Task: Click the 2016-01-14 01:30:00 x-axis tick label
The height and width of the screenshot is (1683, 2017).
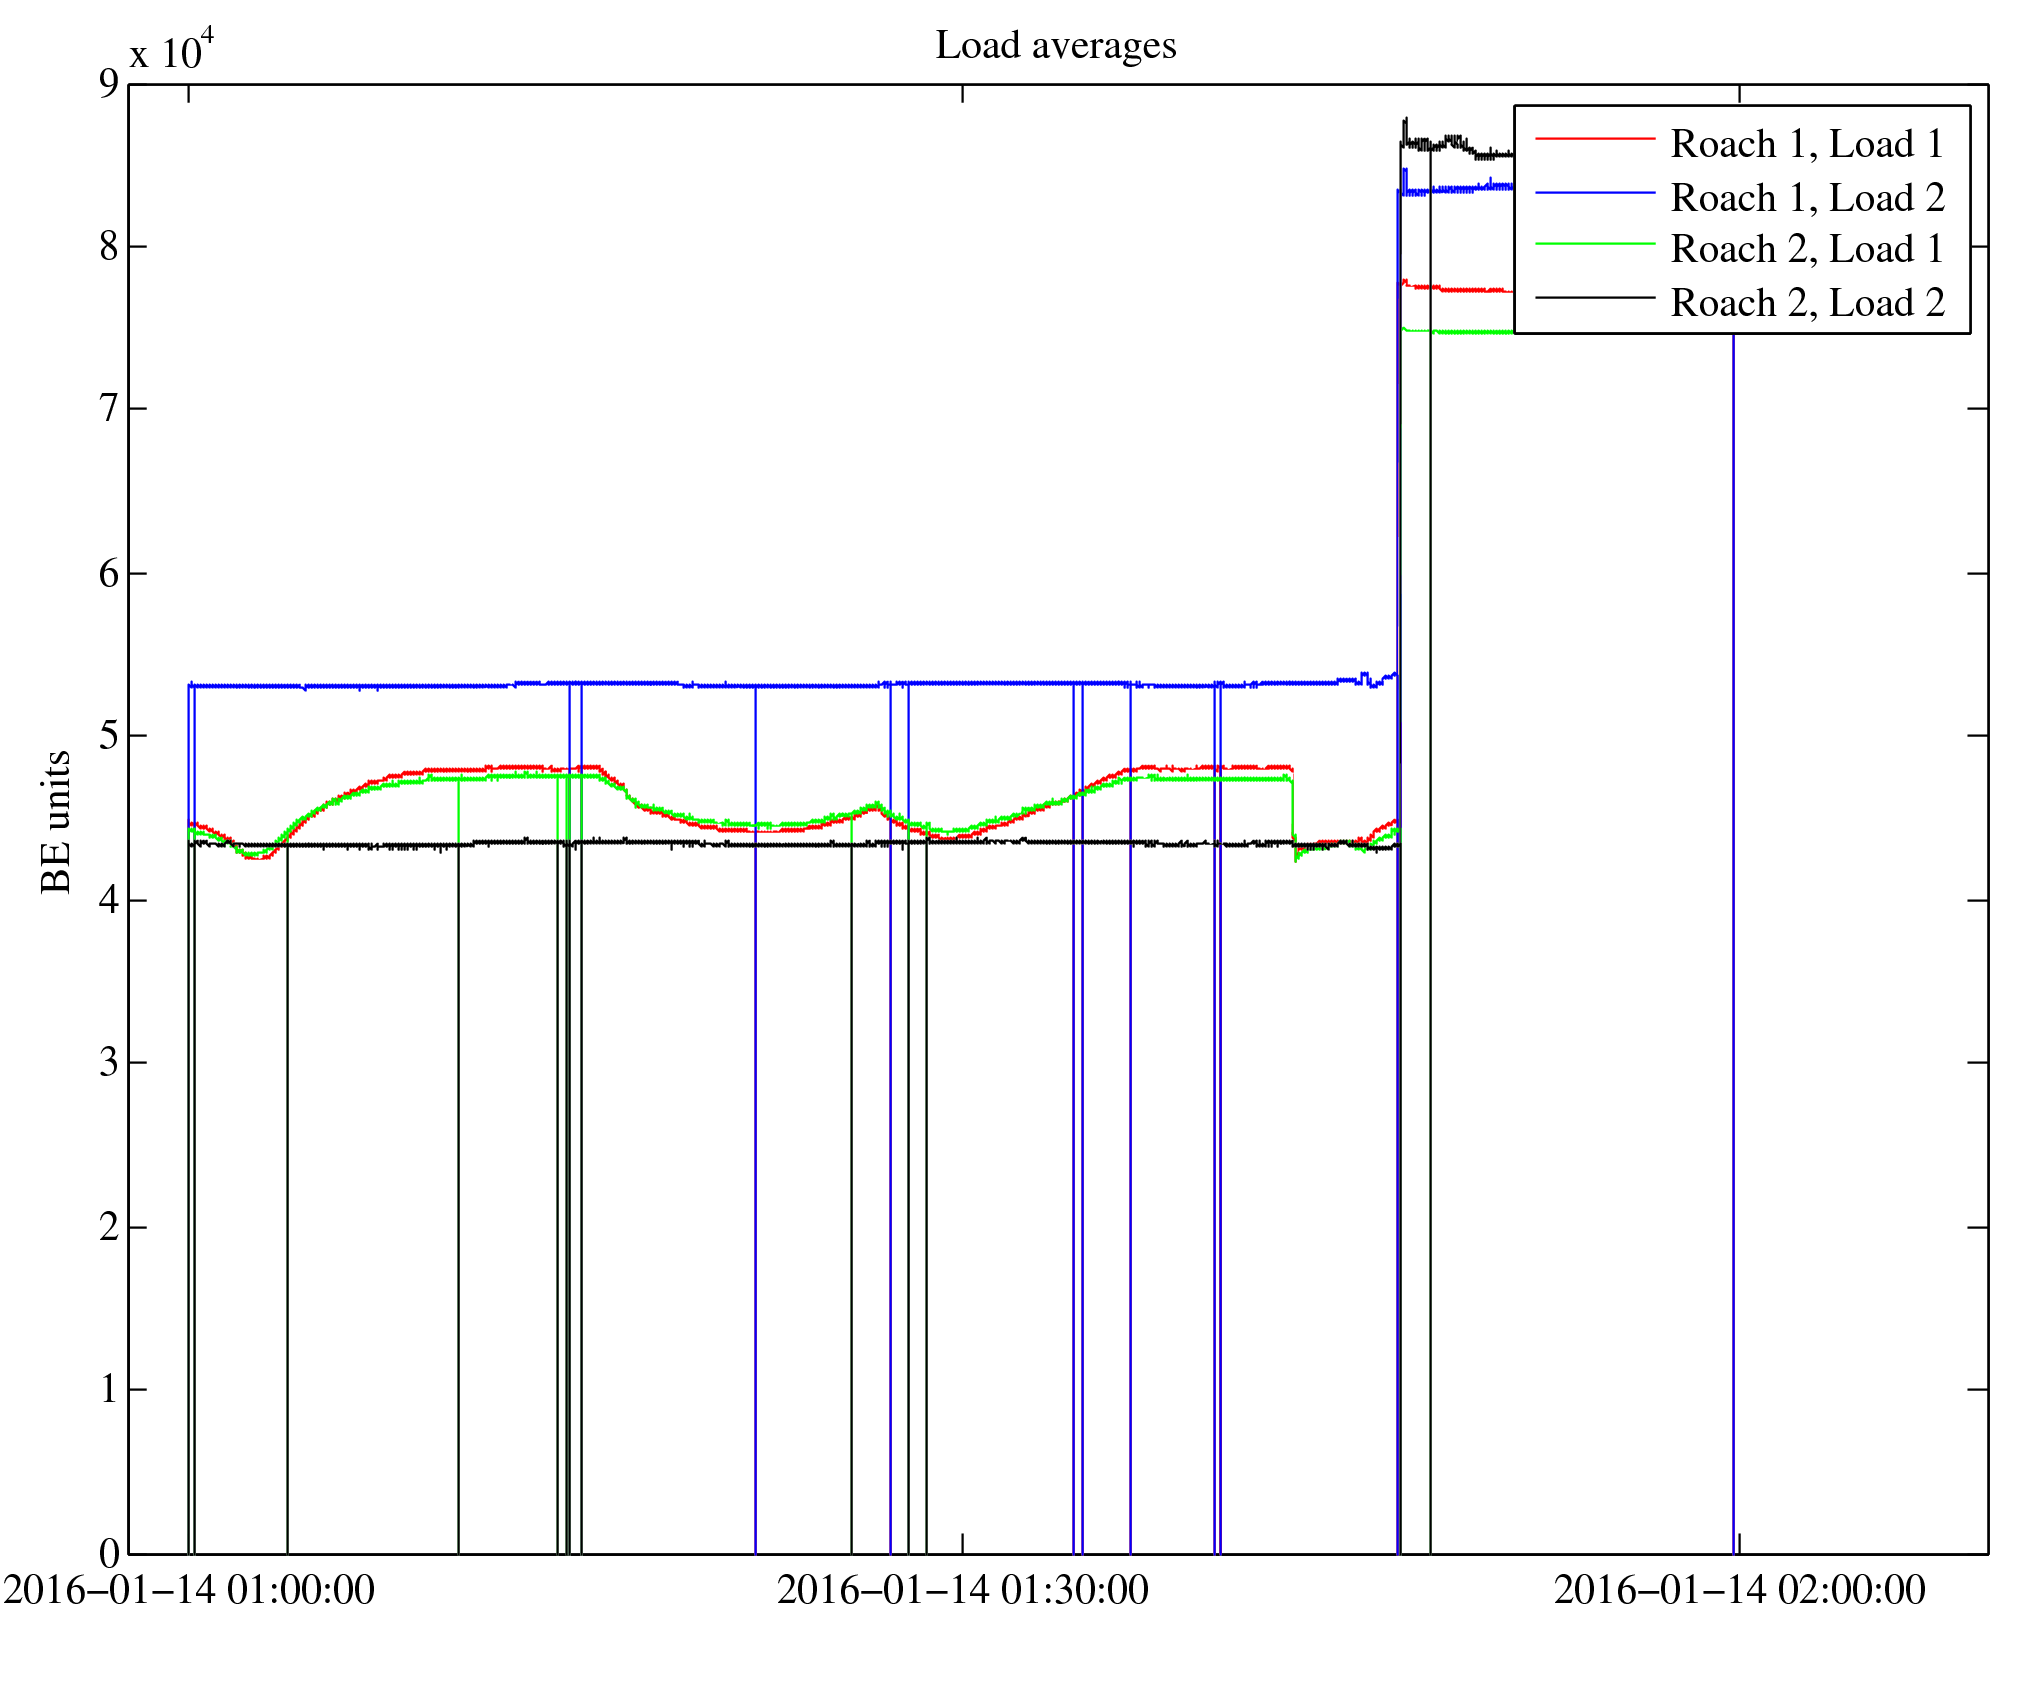Action: [x=962, y=1590]
